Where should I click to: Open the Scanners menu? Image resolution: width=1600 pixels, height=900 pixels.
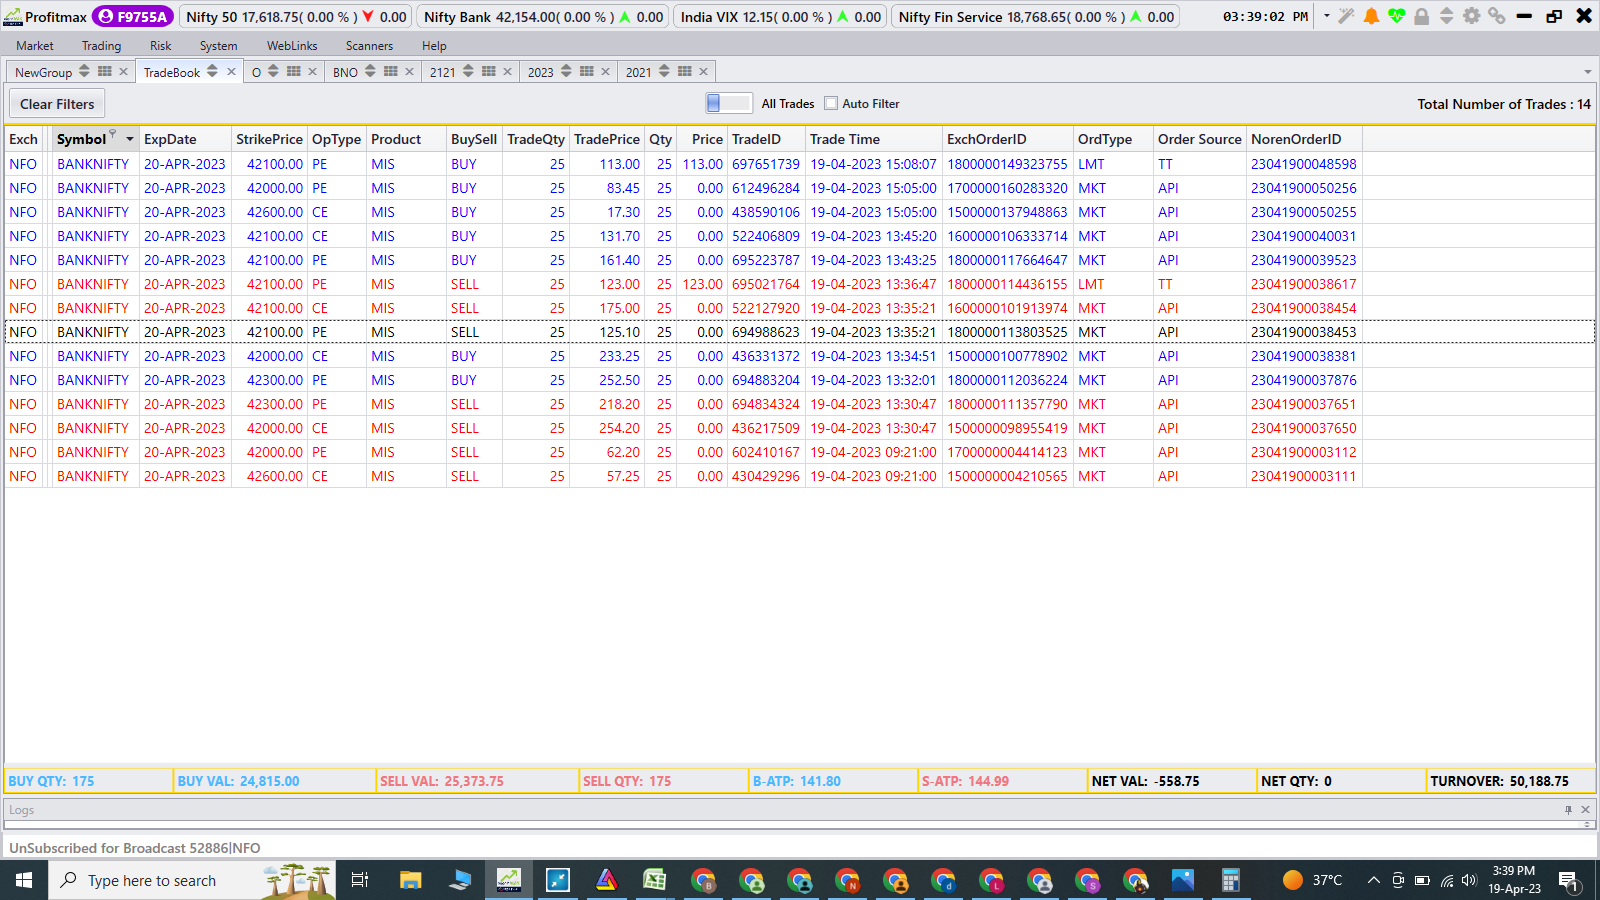tap(369, 46)
